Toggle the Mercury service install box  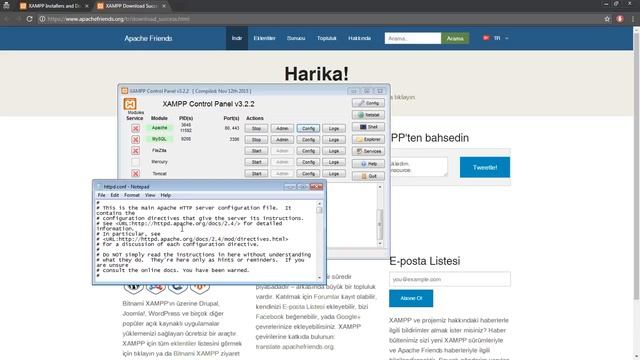coord(136,162)
